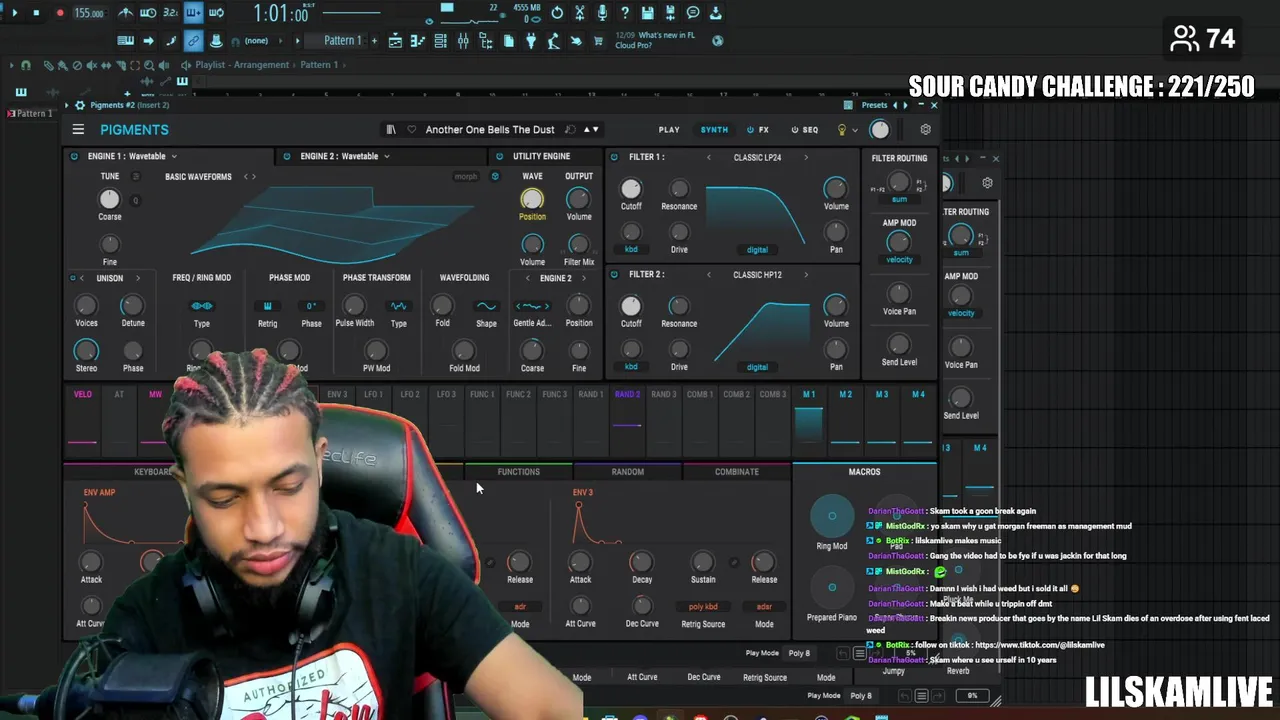This screenshot has height=720, width=1280.
Task: Click the 155.000 tempo field
Action: click(89, 13)
